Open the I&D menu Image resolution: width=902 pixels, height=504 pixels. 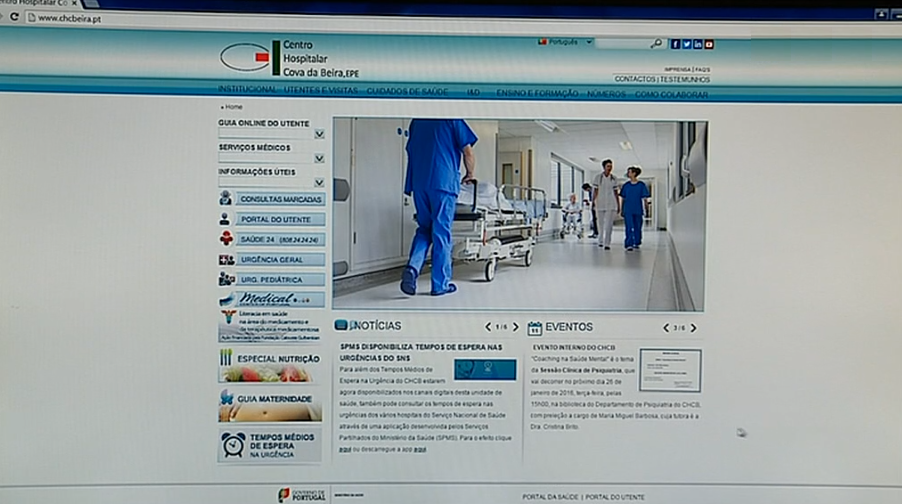click(473, 92)
